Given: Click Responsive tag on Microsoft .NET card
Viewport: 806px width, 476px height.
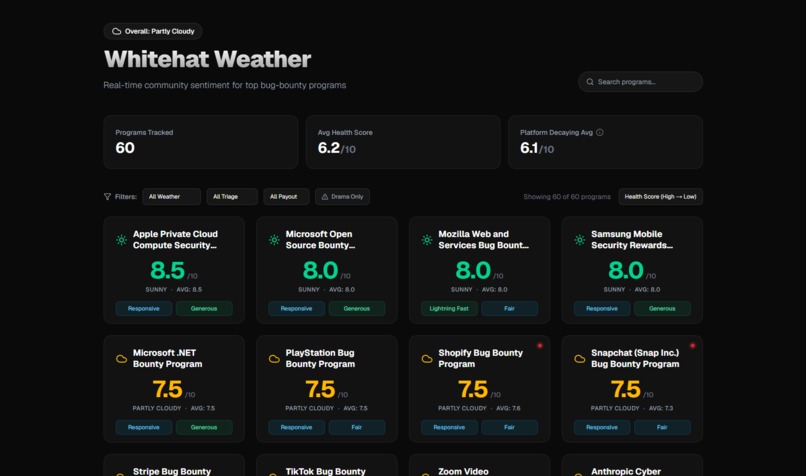Looking at the screenshot, I should (x=143, y=427).
